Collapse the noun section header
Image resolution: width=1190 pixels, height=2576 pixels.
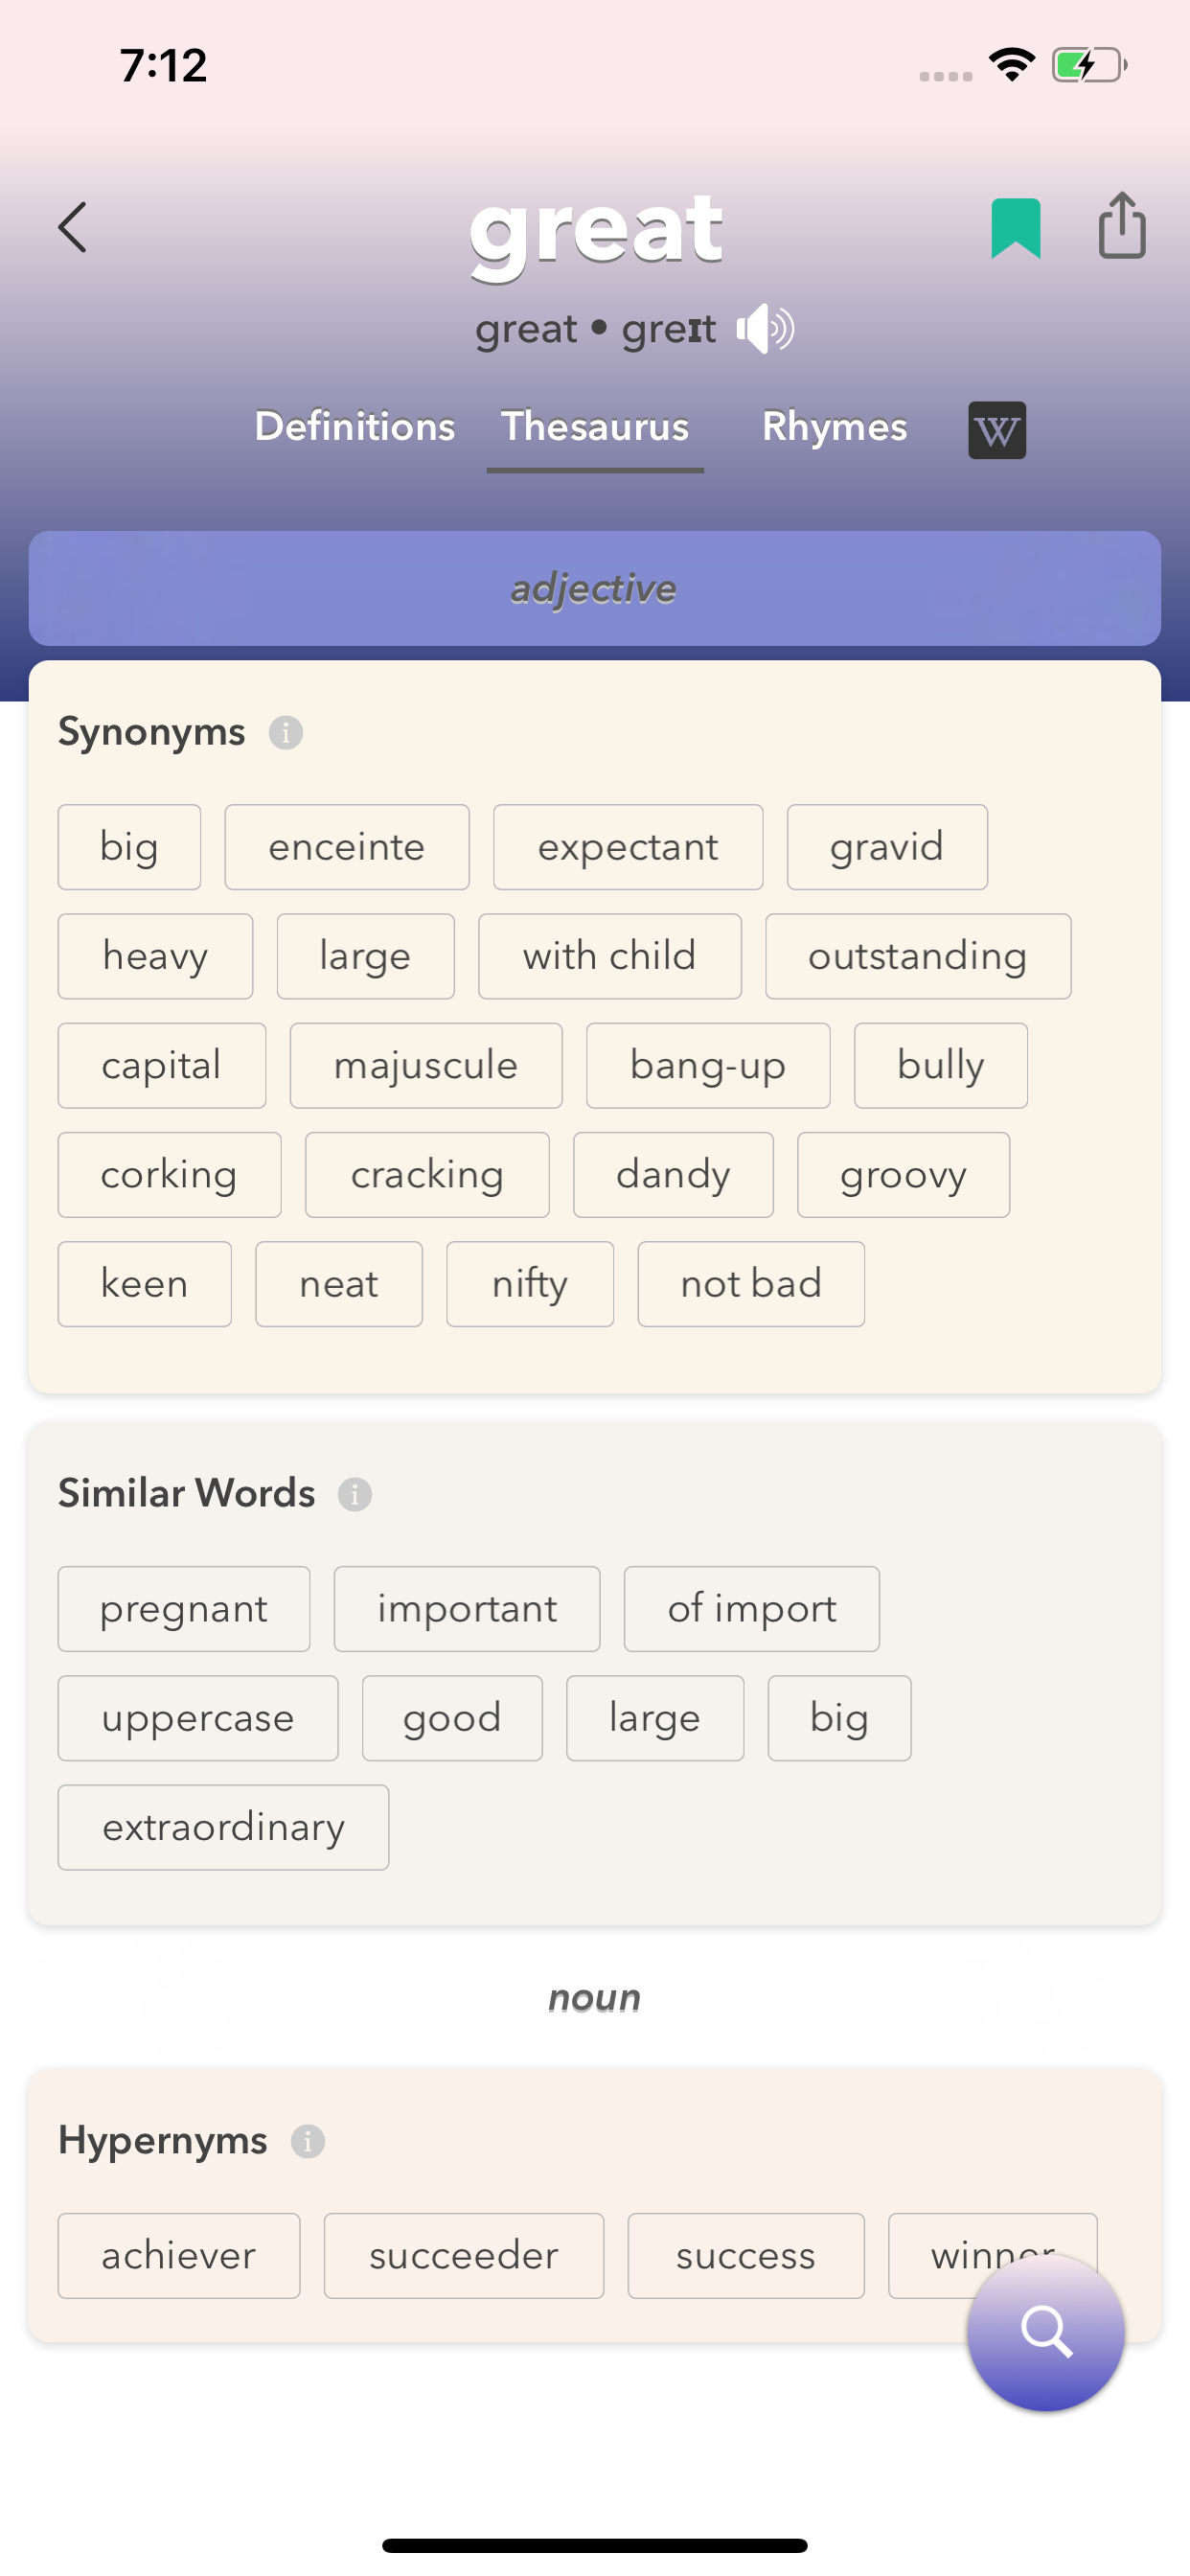(x=594, y=1998)
